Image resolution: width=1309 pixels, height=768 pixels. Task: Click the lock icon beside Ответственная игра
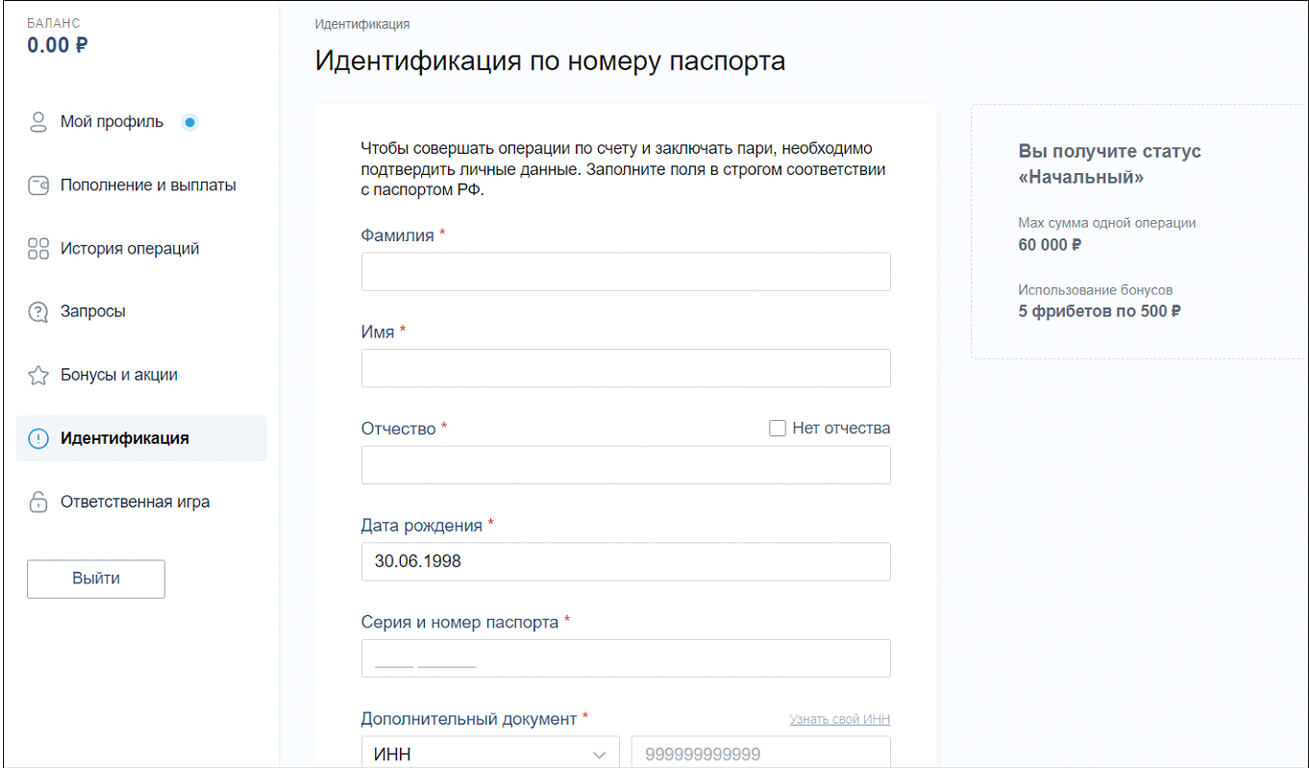pyautogui.click(x=39, y=502)
